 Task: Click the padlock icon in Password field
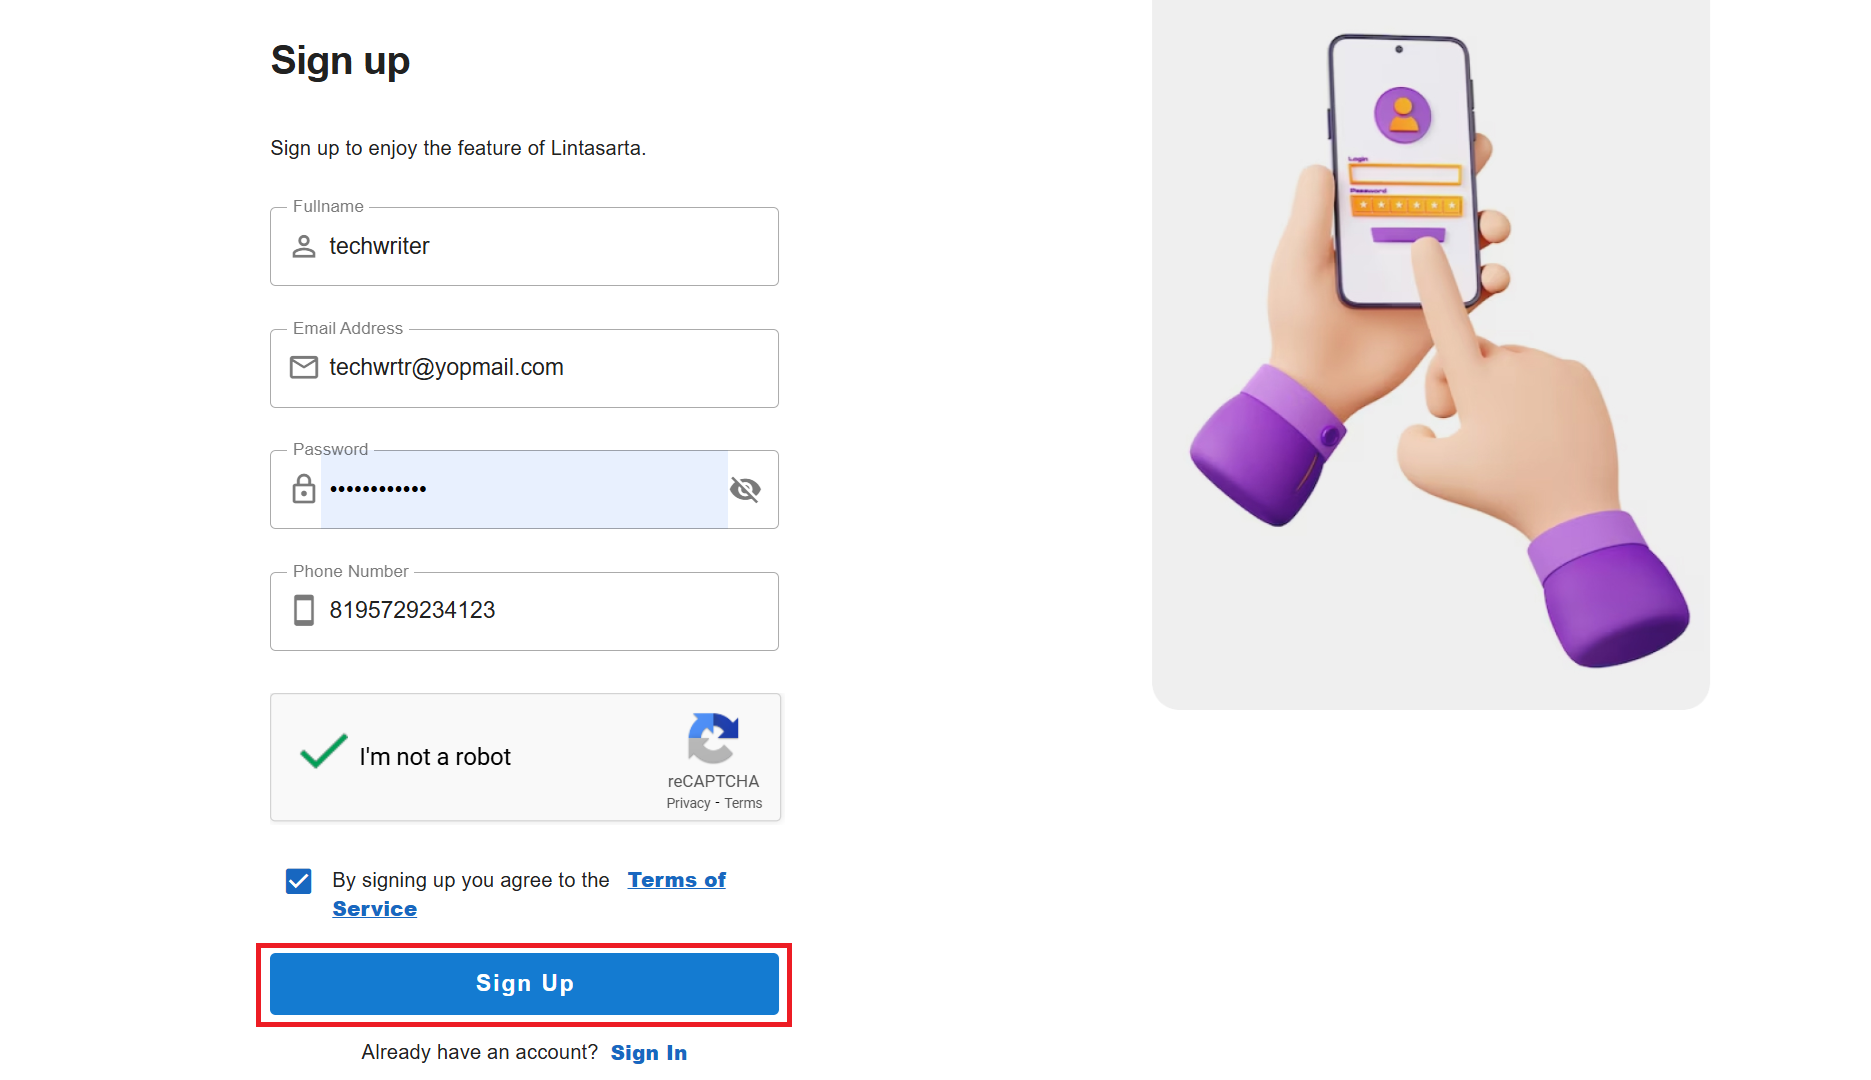pos(304,489)
